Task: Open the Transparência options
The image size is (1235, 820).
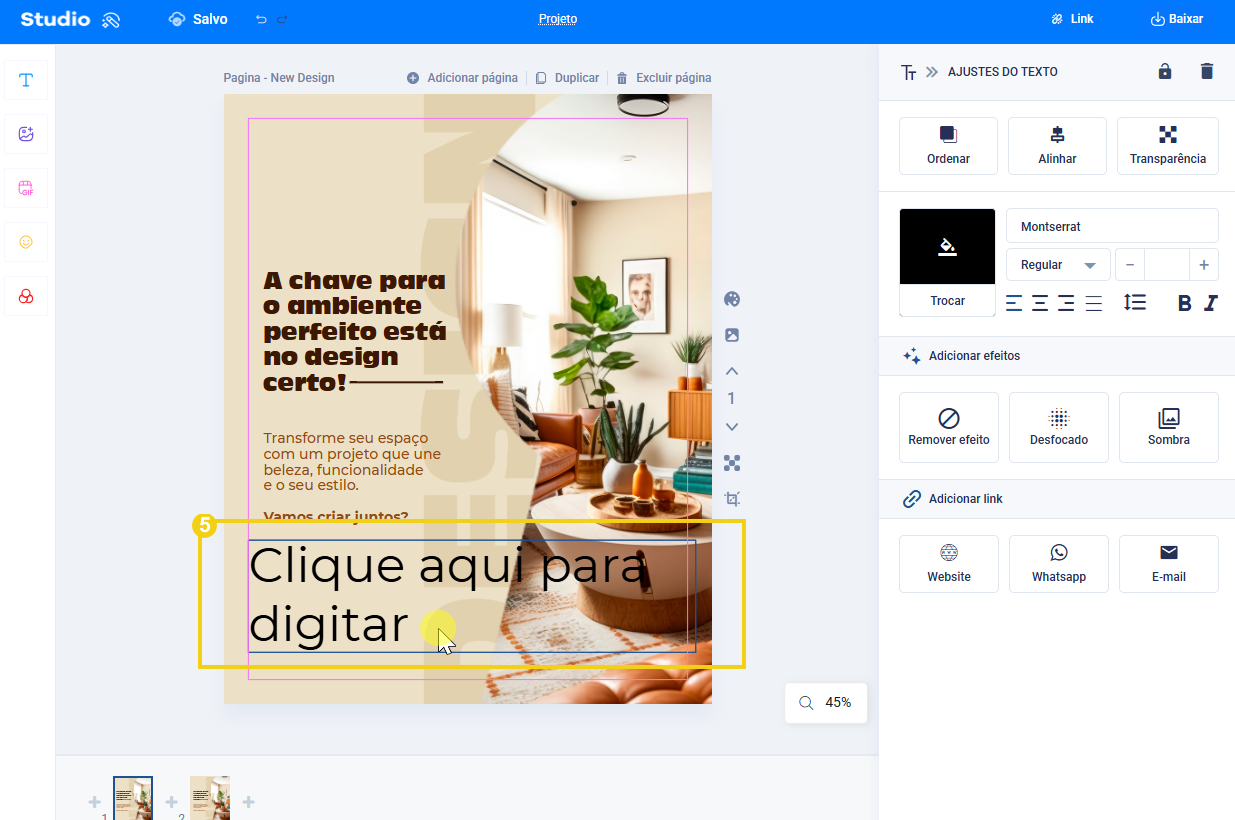Action: tap(1168, 146)
